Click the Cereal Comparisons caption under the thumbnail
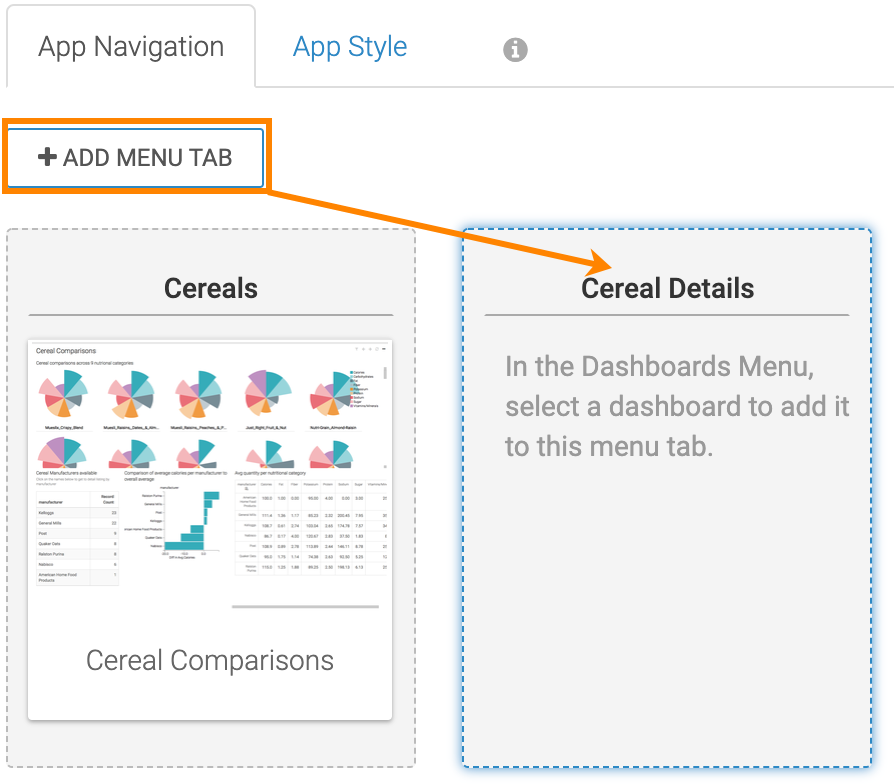Image resolution: width=894 pixels, height=784 pixels. pyautogui.click(x=210, y=660)
